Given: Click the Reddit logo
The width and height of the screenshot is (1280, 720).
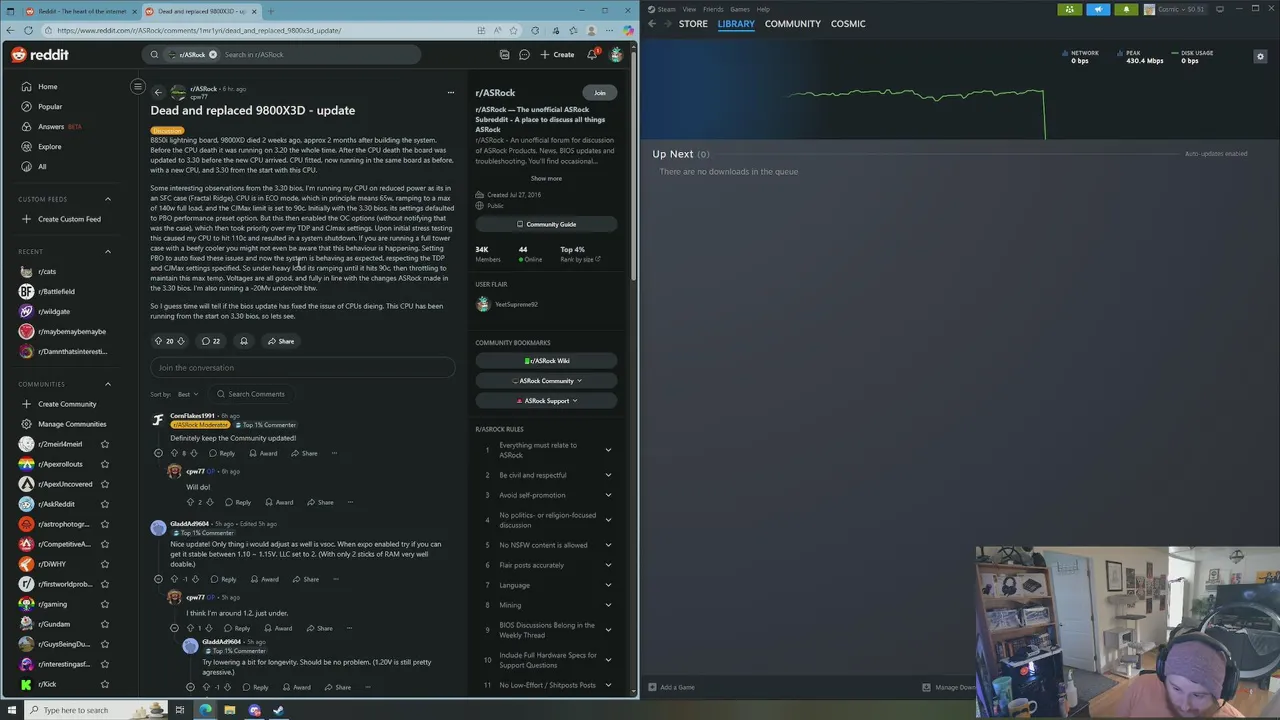Looking at the screenshot, I should click(40, 55).
